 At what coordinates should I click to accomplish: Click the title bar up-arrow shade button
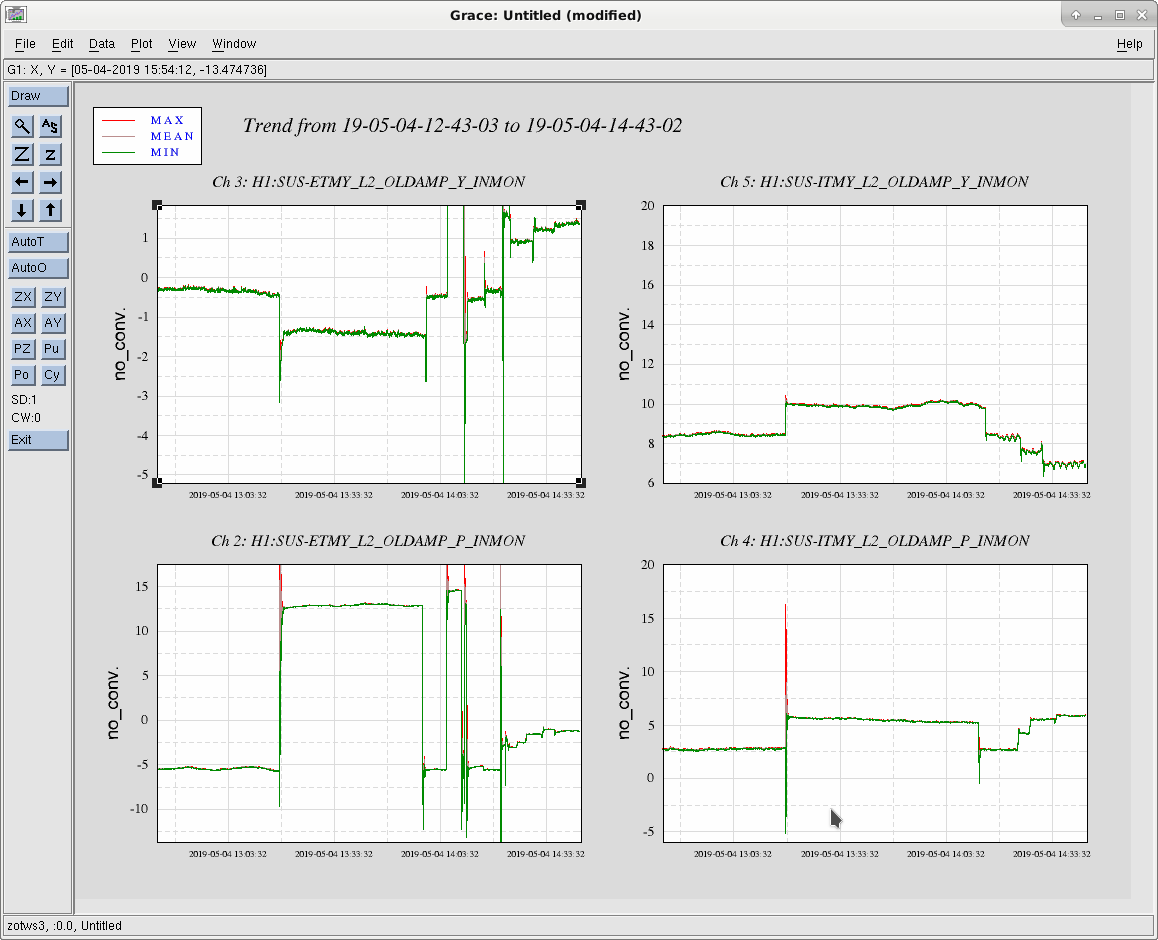(x=1076, y=15)
